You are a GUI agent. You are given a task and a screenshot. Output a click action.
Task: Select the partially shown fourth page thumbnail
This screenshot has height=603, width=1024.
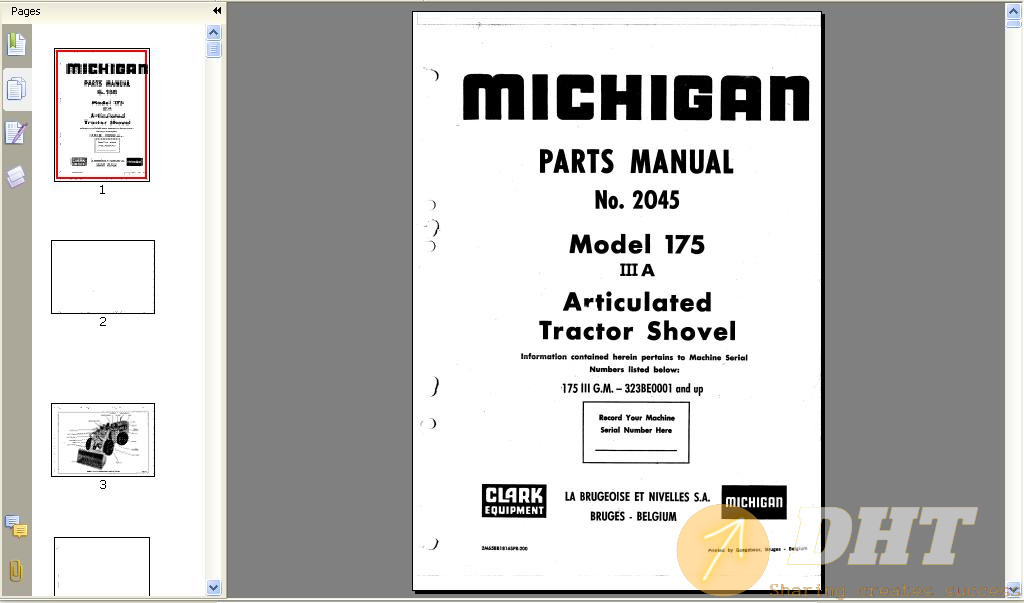[102, 566]
